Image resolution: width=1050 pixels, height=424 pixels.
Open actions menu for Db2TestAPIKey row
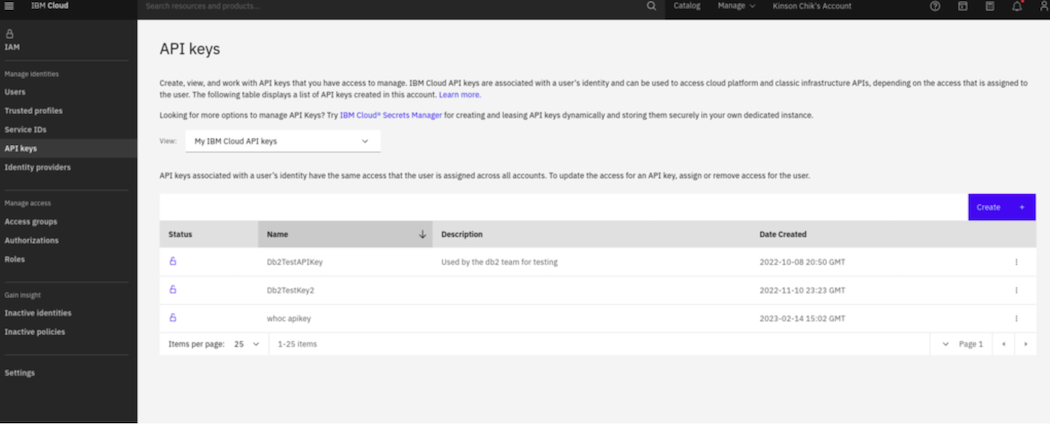pos(1016,262)
